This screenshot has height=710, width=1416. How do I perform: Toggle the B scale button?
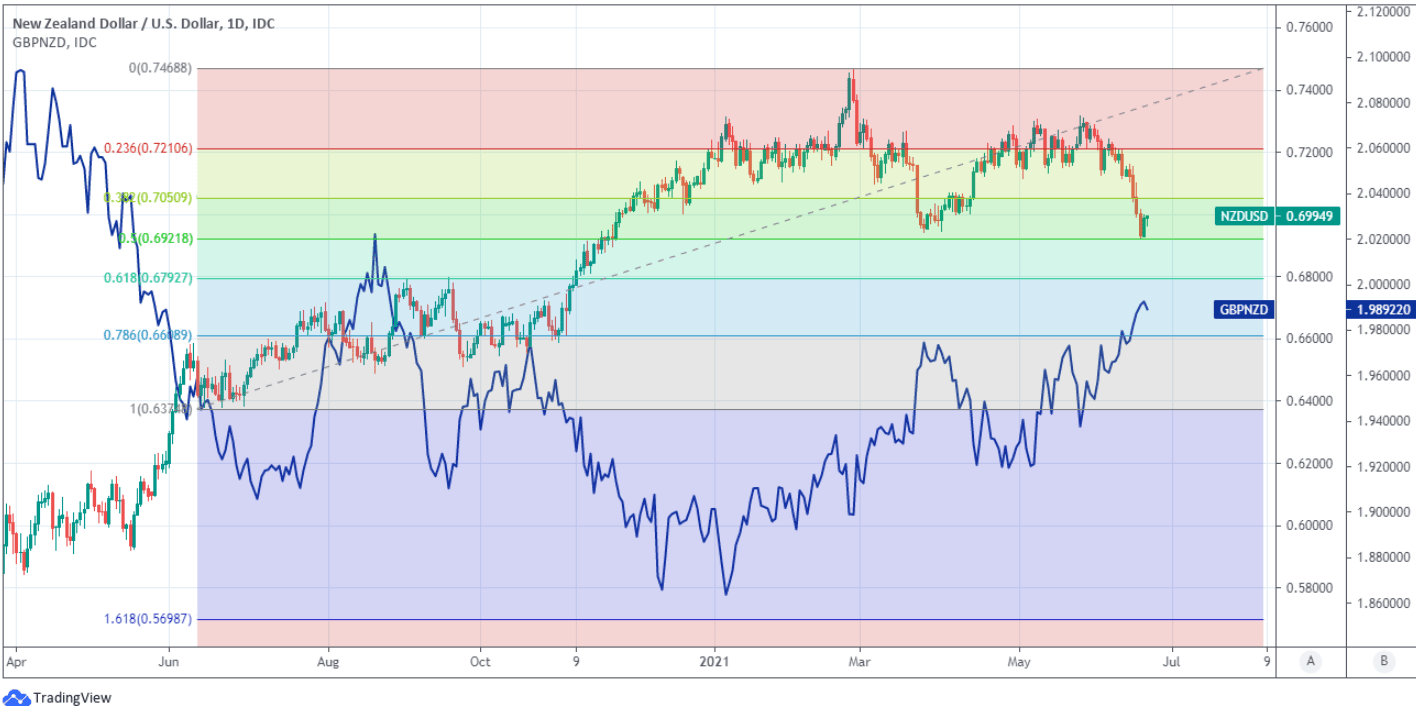coord(1383,661)
